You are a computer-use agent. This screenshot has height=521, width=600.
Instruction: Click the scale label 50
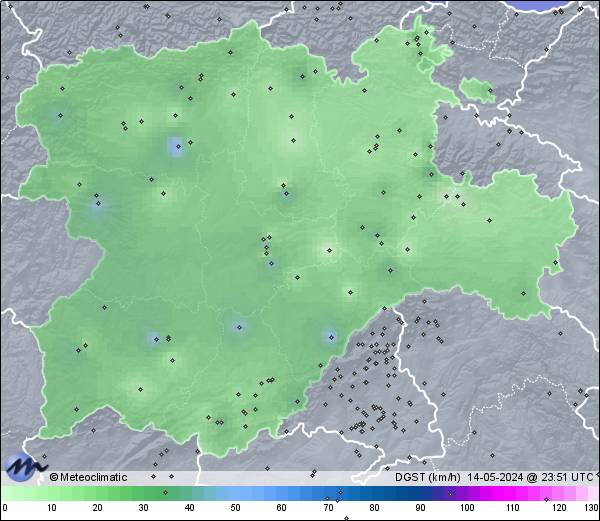tap(236, 508)
